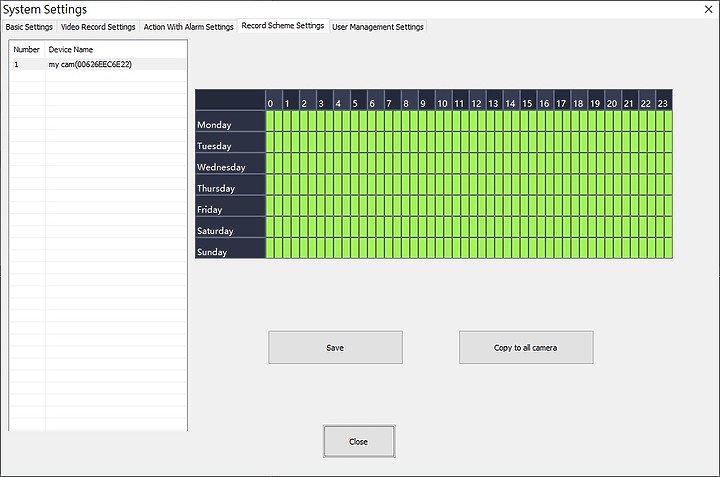Switch to Video Record Settings tab
The height and width of the screenshot is (477, 720).
tap(98, 27)
